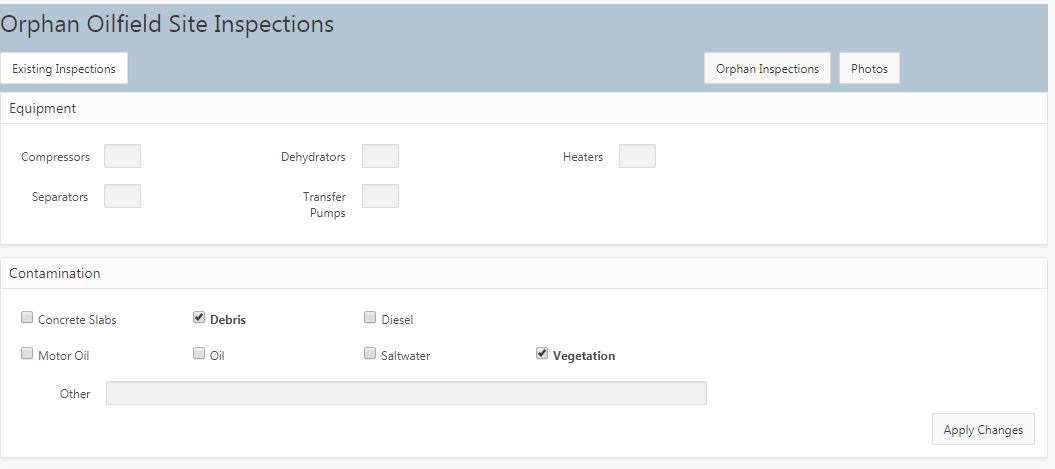
Task: Uncheck the Vegetation checkbox
Action: click(x=542, y=354)
